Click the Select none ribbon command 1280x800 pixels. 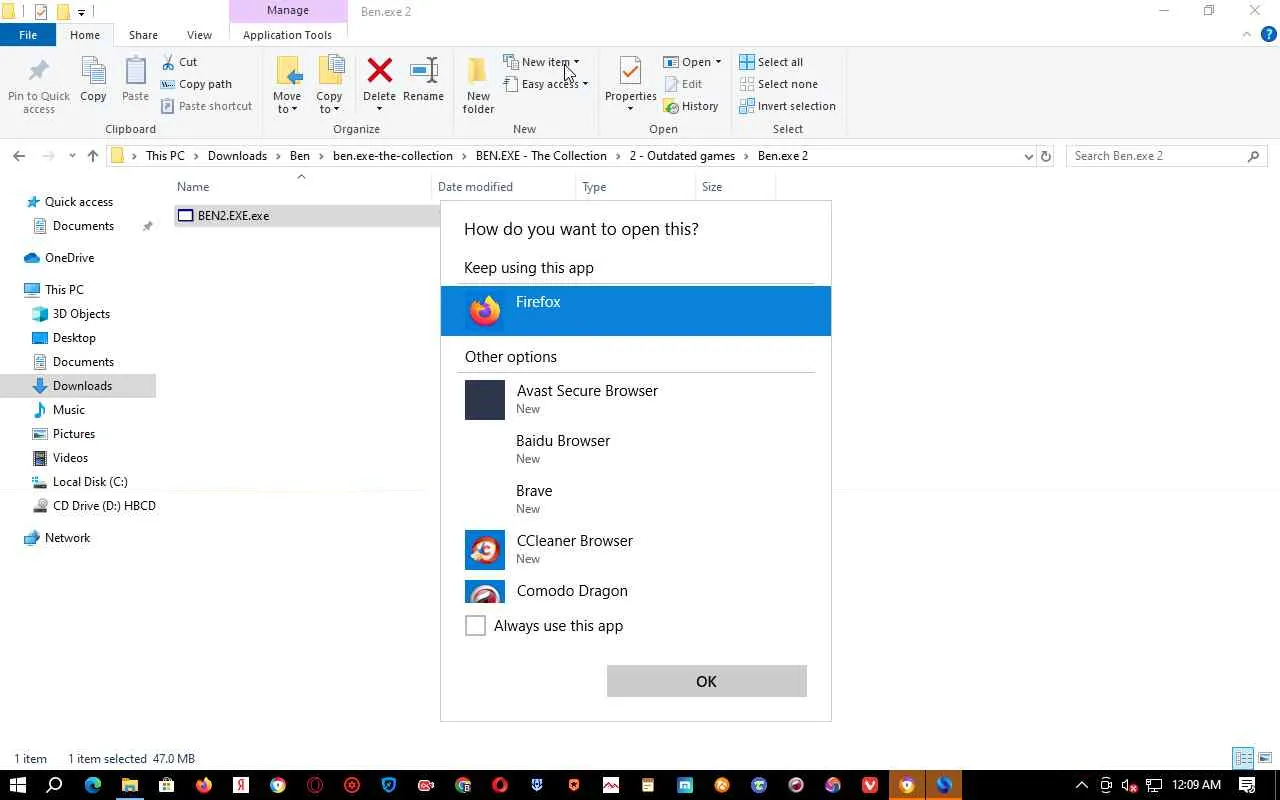(778, 84)
